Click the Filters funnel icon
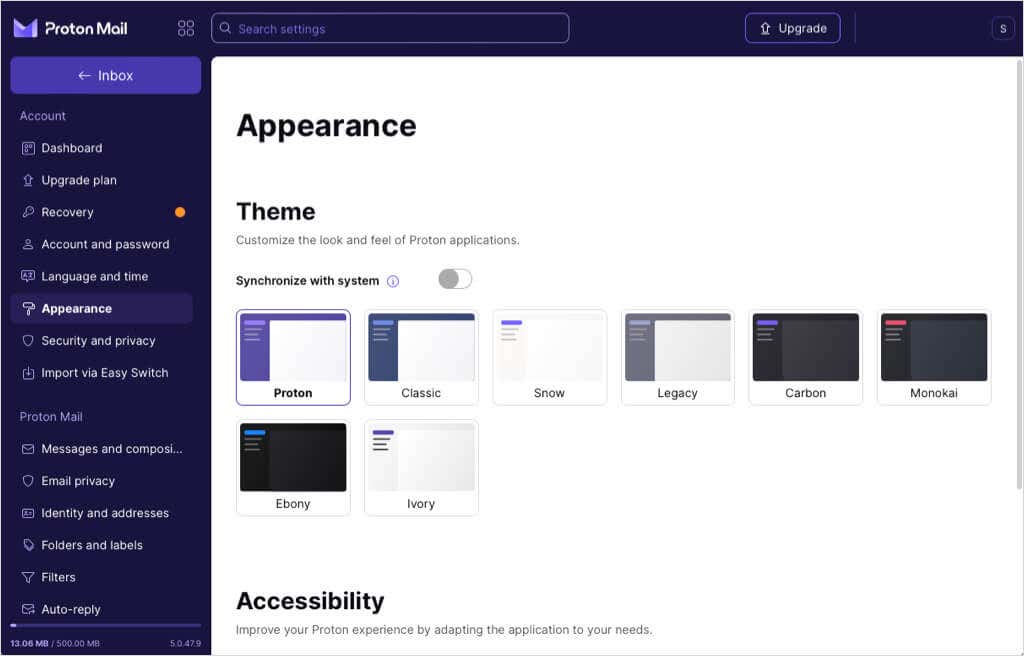The height and width of the screenshot is (656, 1024). click(x=28, y=577)
